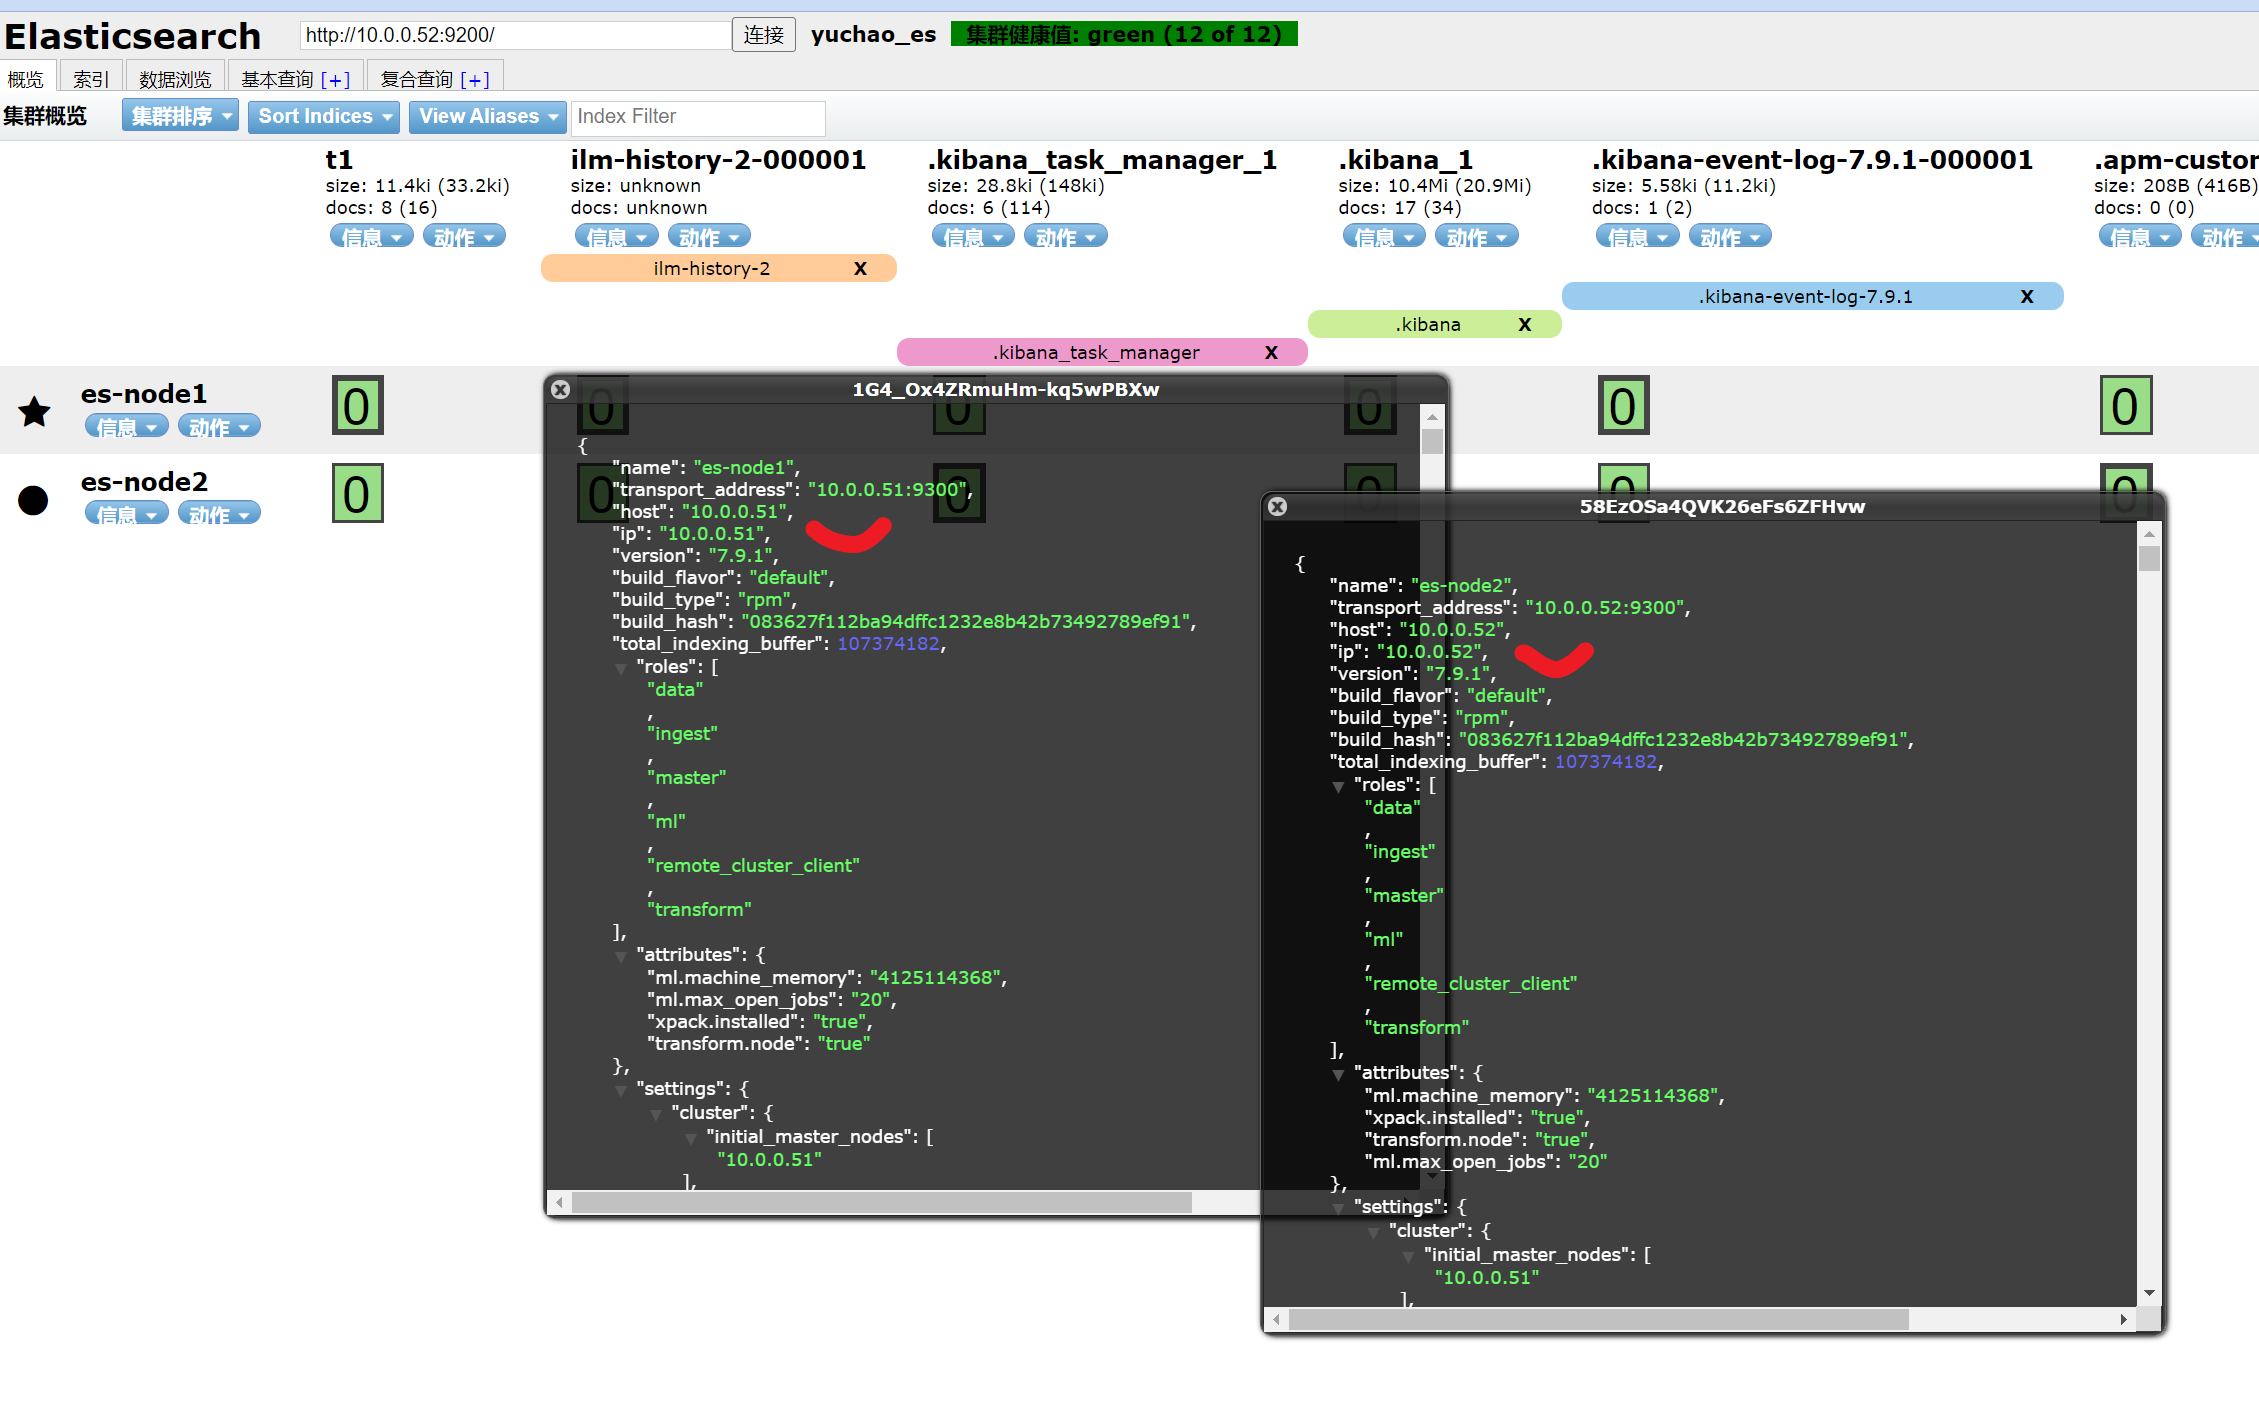2259x1407 pixels.
Task: Switch to the 数据浏览 tab
Action: pyautogui.click(x=175, y=79)
